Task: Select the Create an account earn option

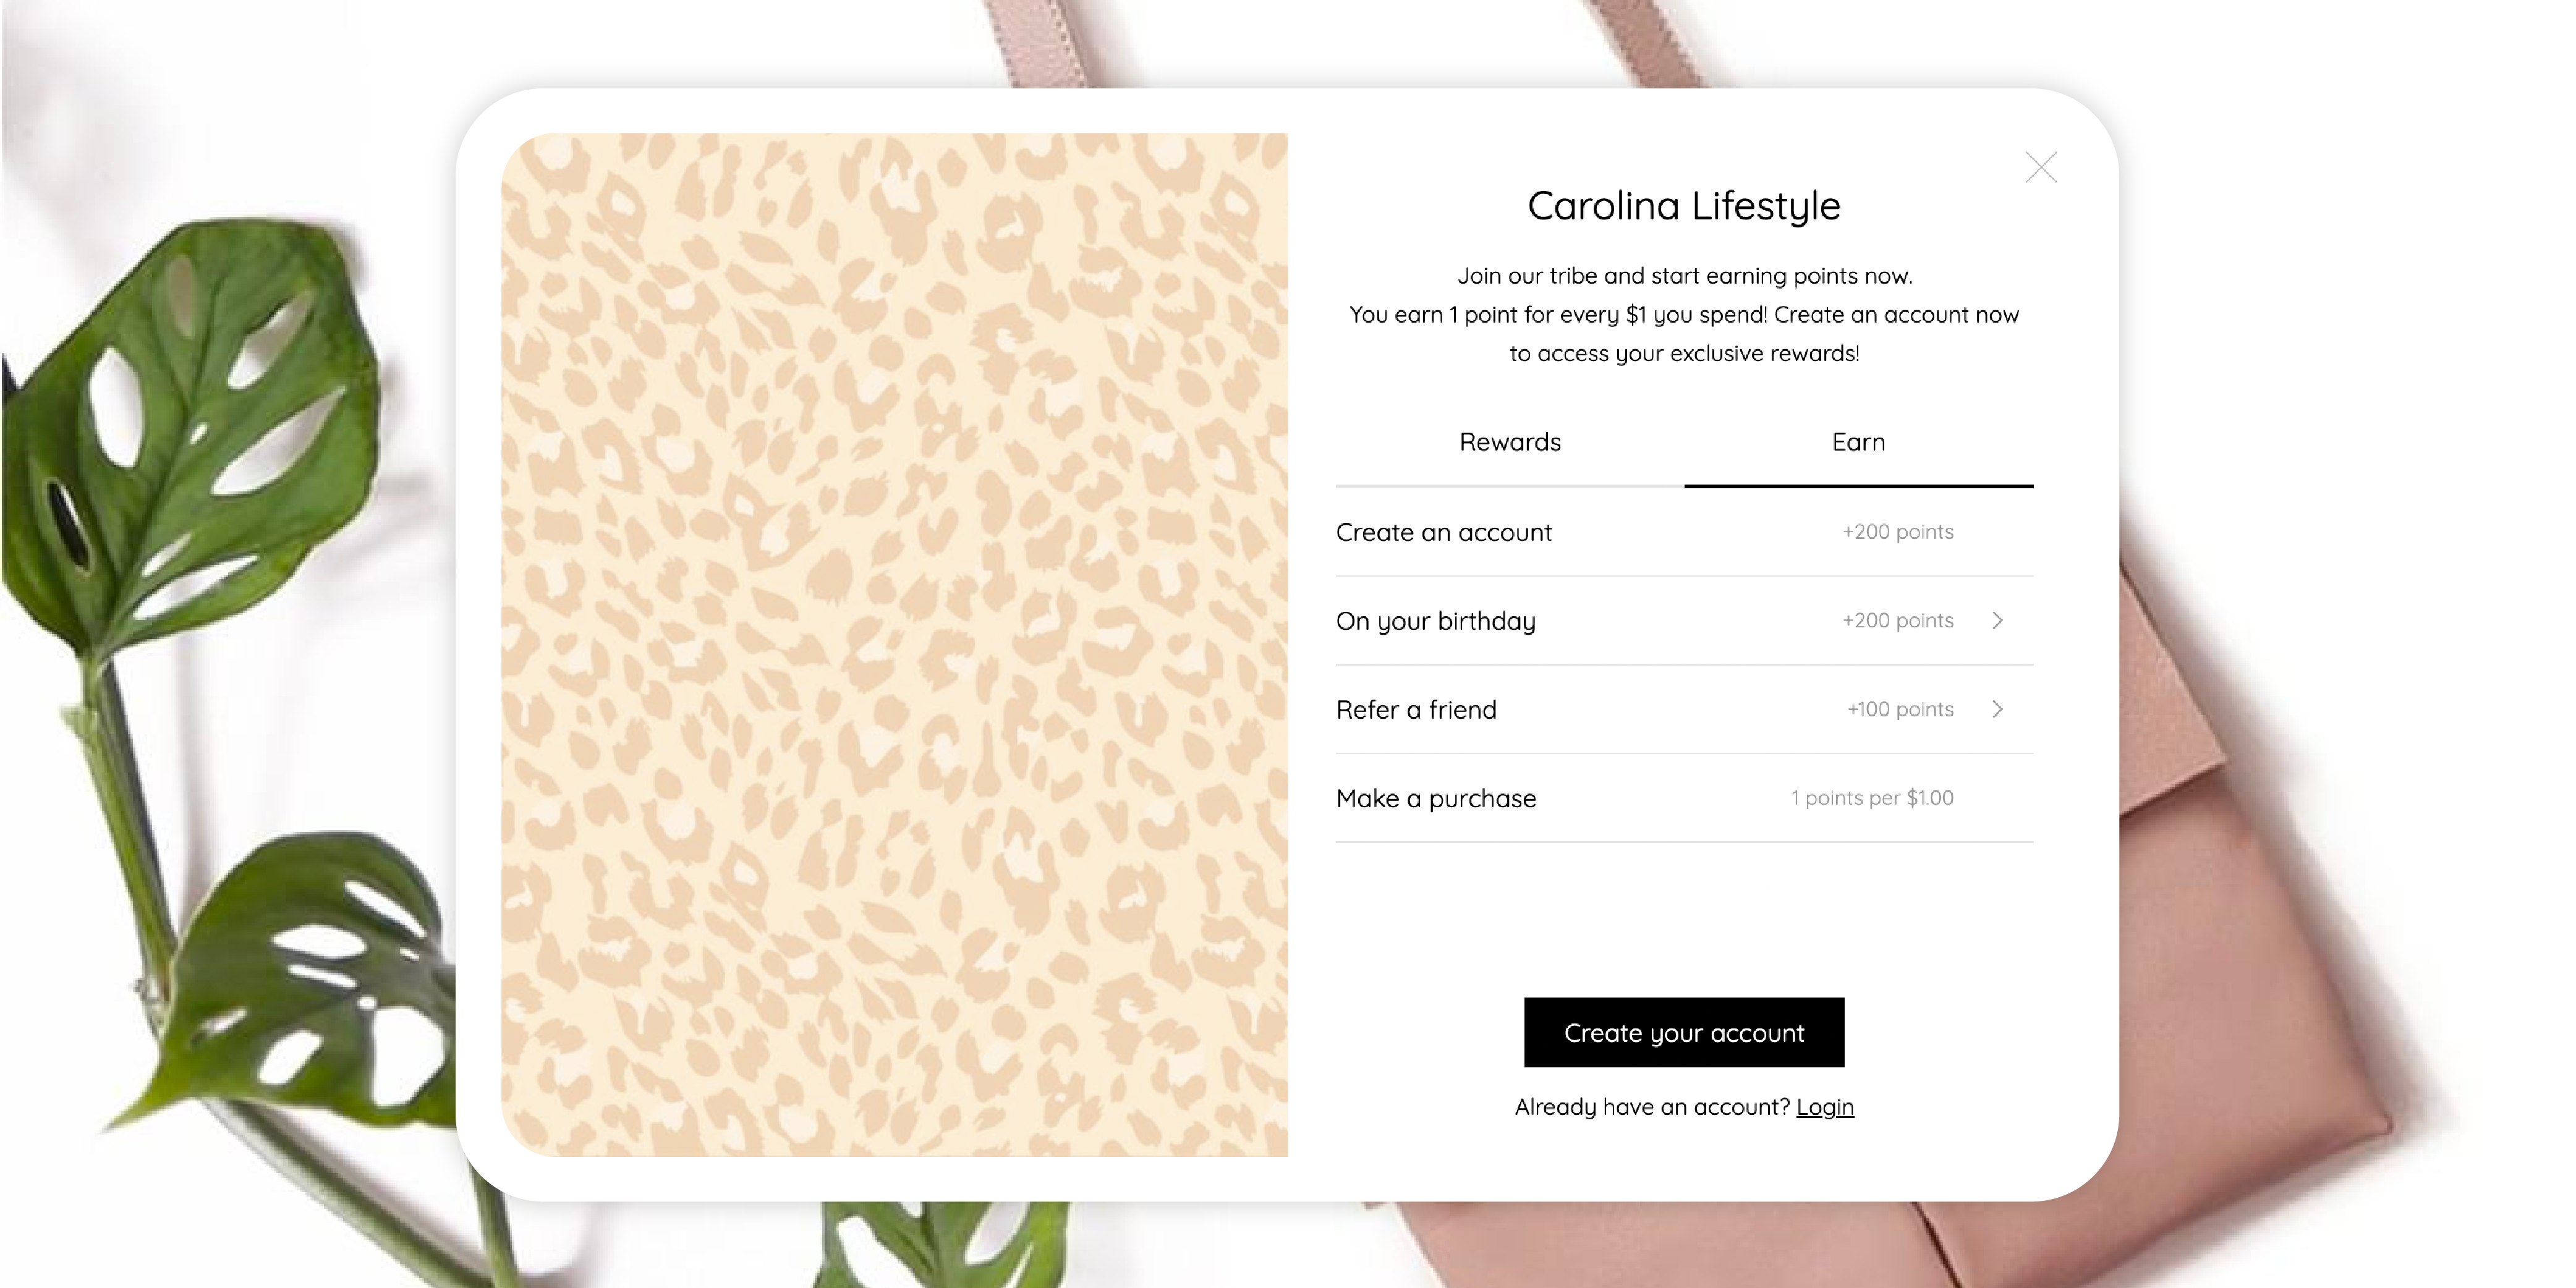Action: point(1684,532)
